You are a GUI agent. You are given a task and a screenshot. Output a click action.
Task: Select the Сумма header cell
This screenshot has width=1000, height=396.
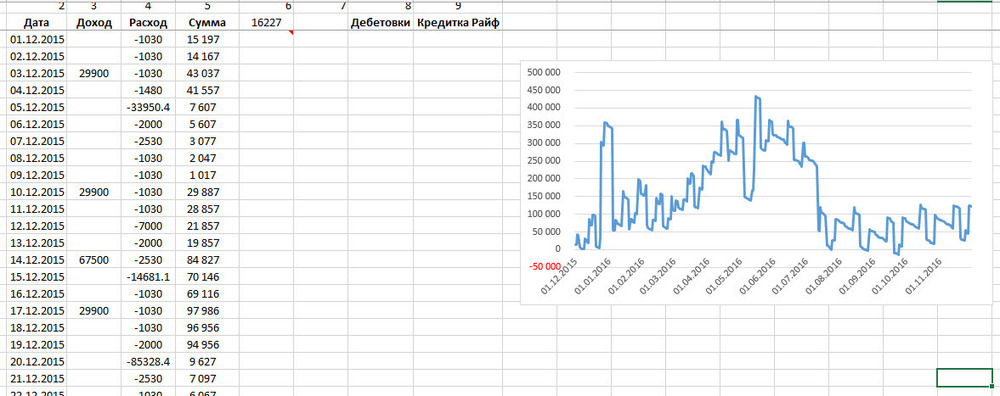pyautogui.click(x=207, y=23)
